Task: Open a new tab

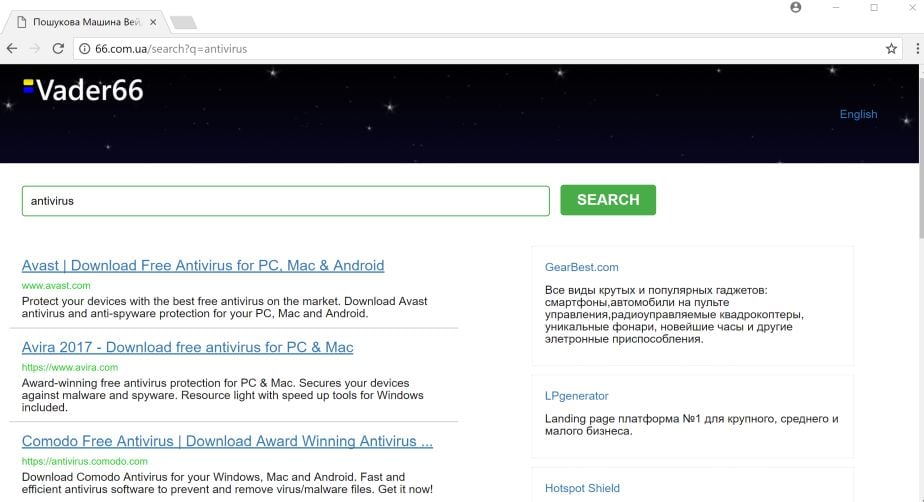Action: point(183,23)
